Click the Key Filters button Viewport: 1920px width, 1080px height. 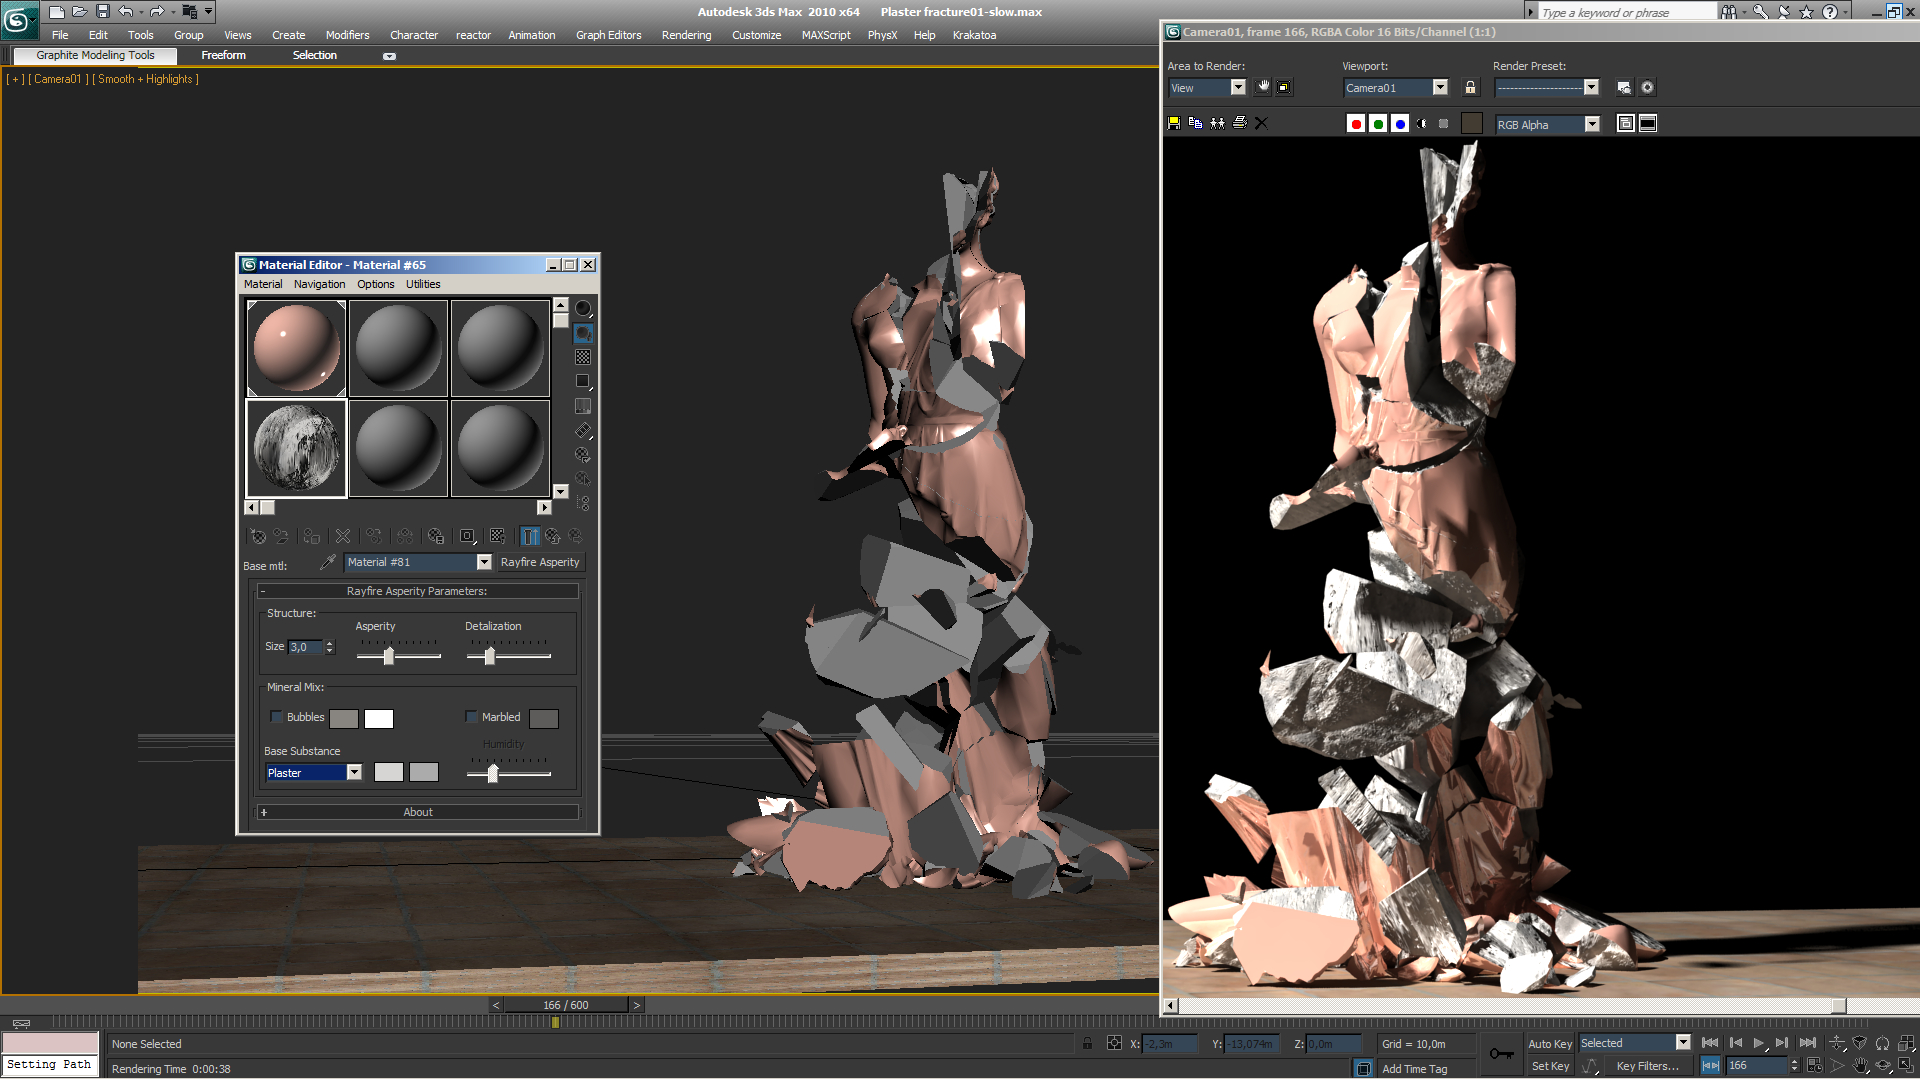click(1647, 1067)
